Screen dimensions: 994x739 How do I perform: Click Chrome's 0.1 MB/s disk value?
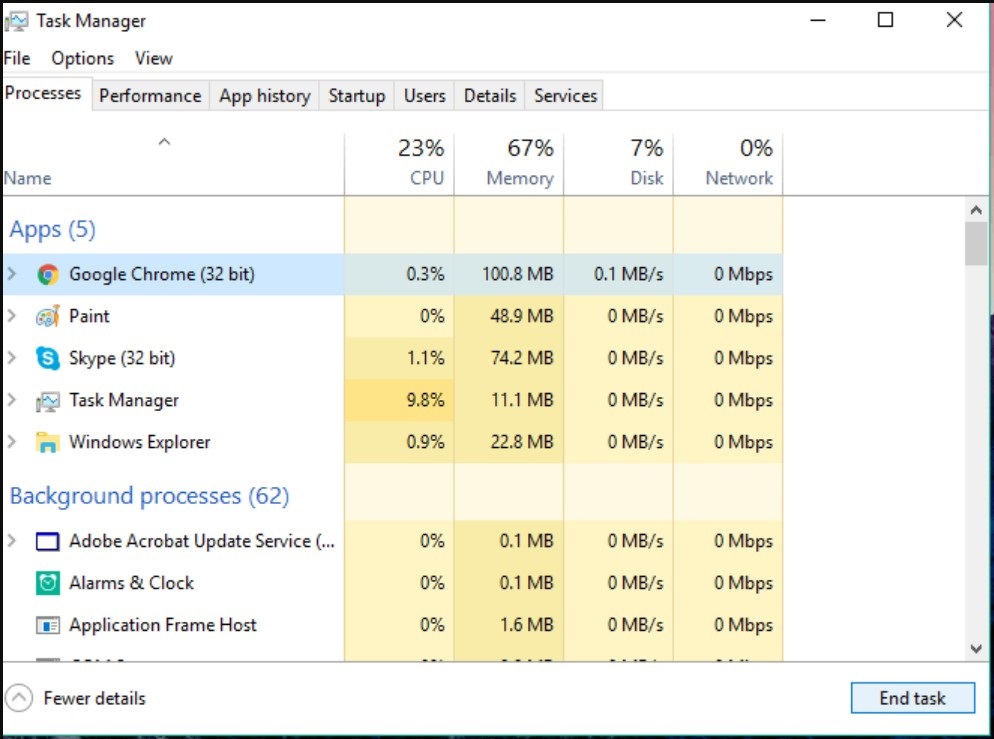628,274
